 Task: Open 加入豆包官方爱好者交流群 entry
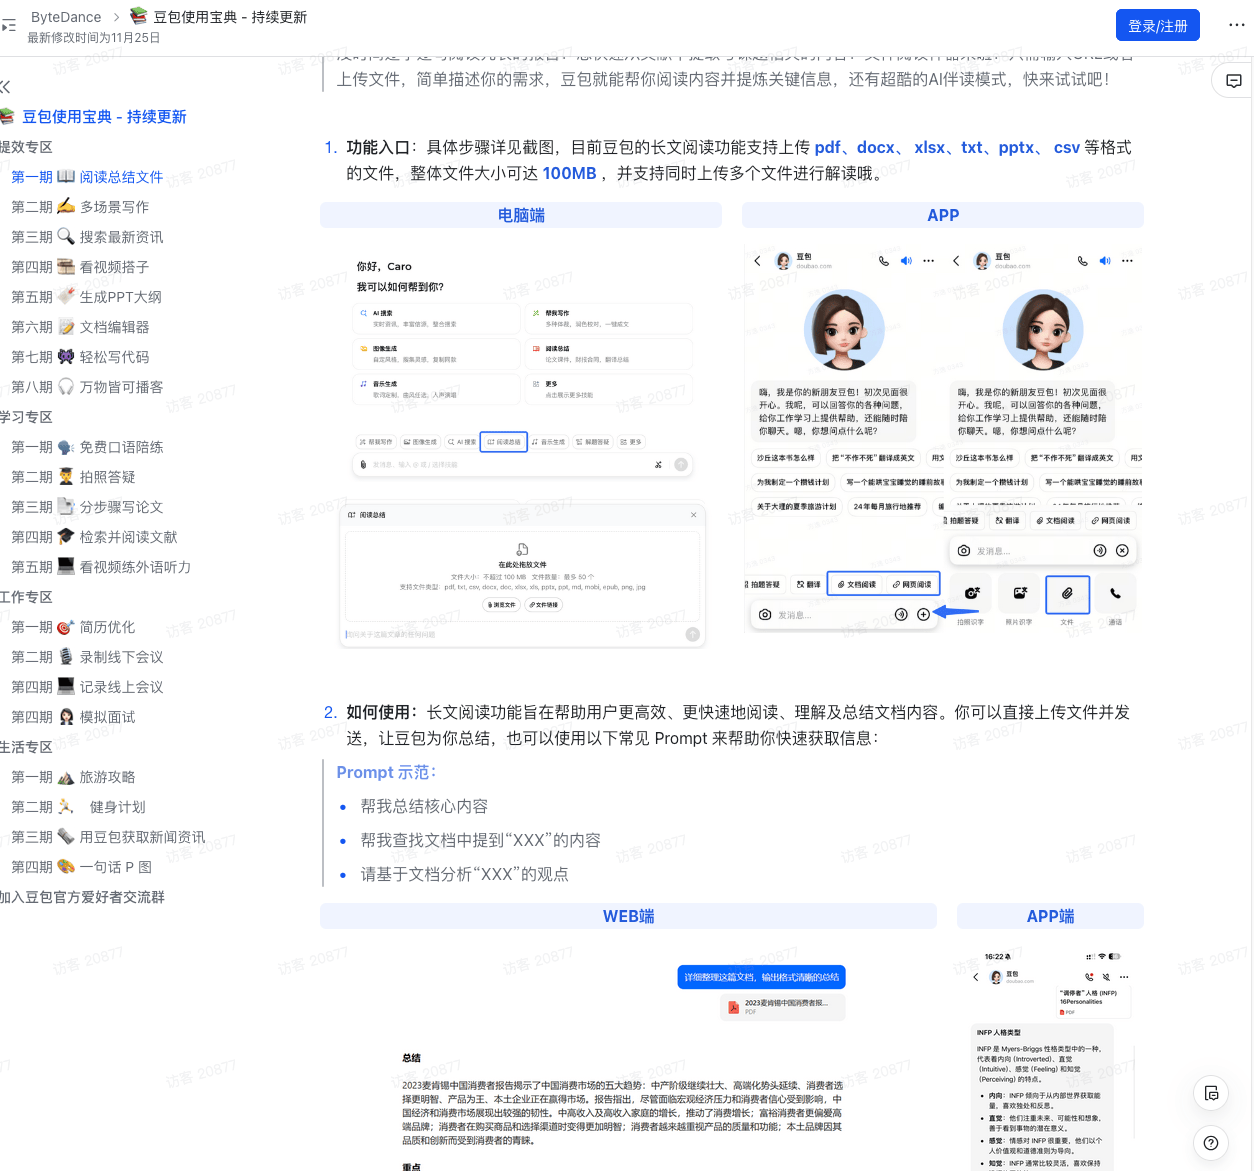click(82, 897)
